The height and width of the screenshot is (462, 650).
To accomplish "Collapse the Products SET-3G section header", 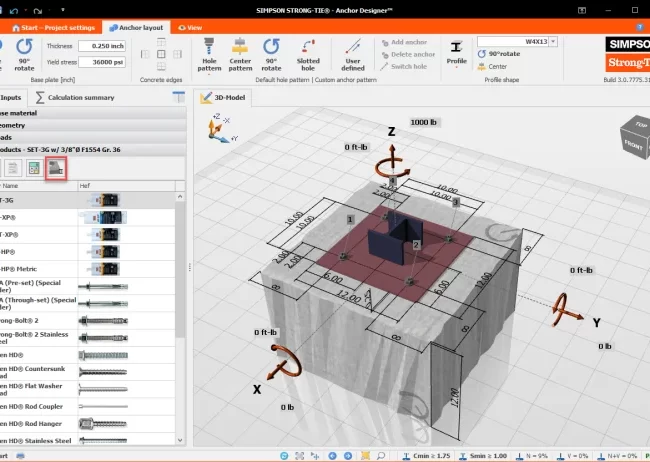I will pos(93,149).
